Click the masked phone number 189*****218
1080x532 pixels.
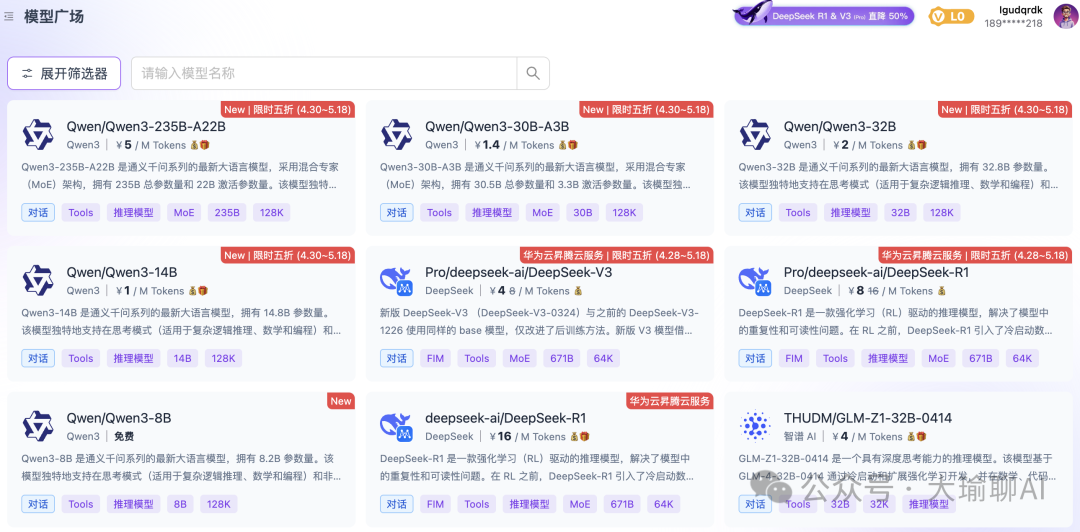click(x=1013, y=23)
